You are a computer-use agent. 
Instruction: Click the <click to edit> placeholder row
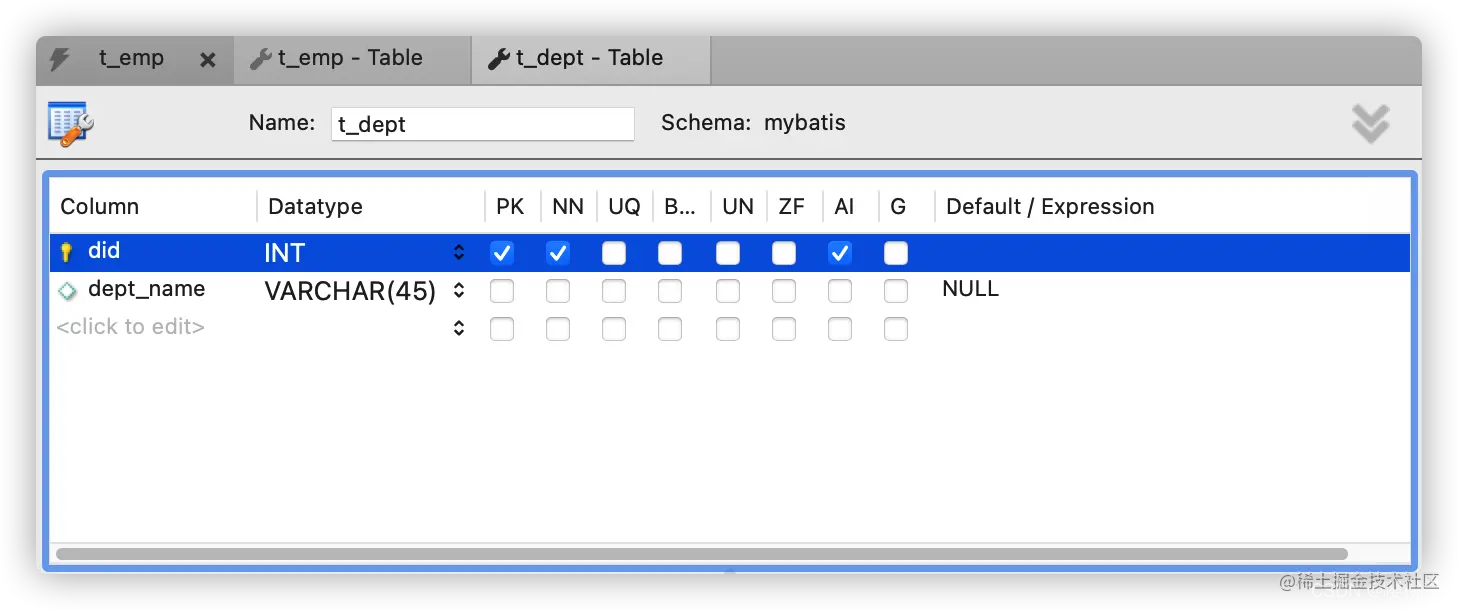(130, 327)
